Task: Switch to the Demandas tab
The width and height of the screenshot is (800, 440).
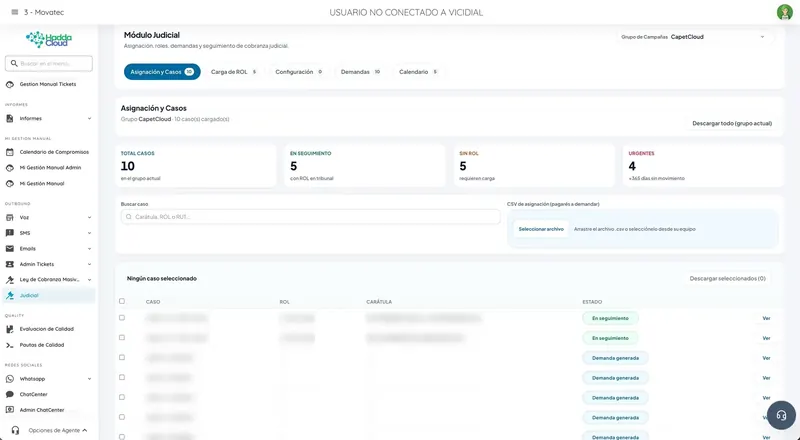Action: tap(360, 72)
